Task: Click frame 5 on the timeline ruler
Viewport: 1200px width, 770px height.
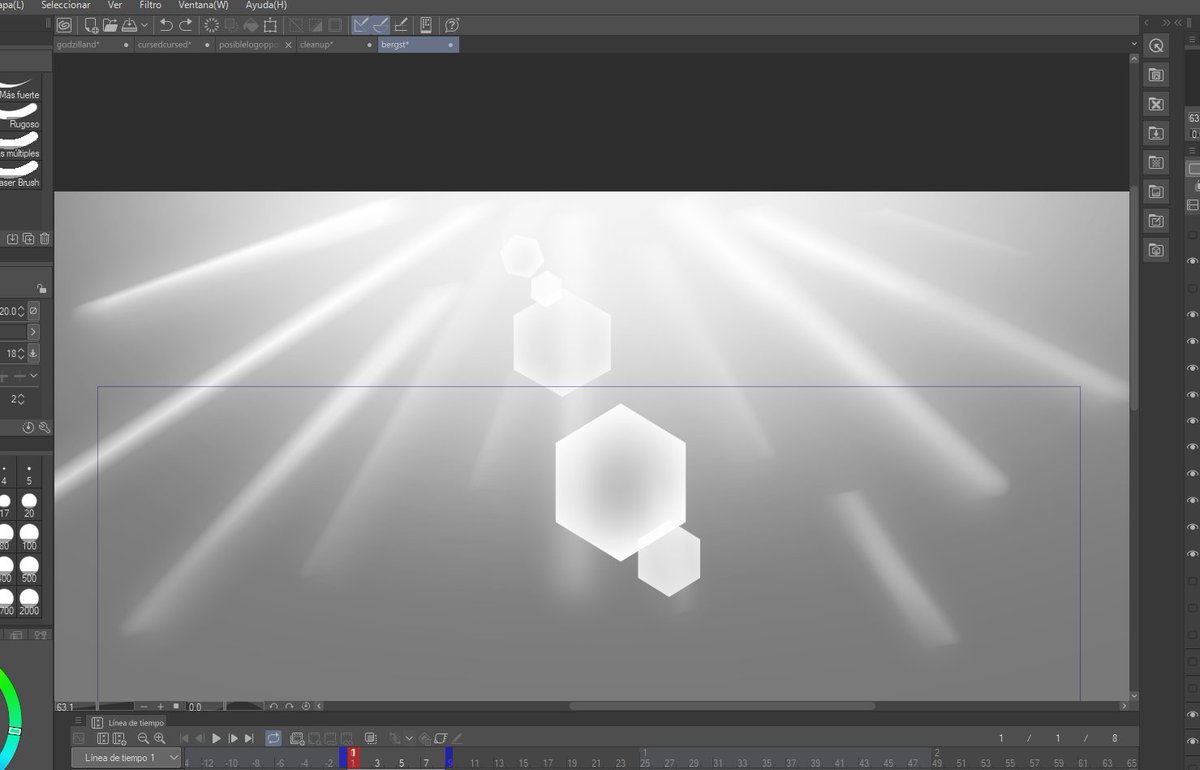Action: tap(401, 762)
